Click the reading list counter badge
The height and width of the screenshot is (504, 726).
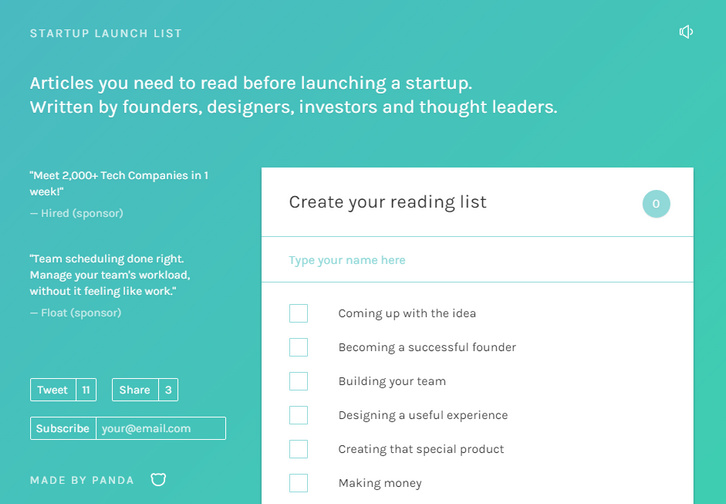(656, 204)
